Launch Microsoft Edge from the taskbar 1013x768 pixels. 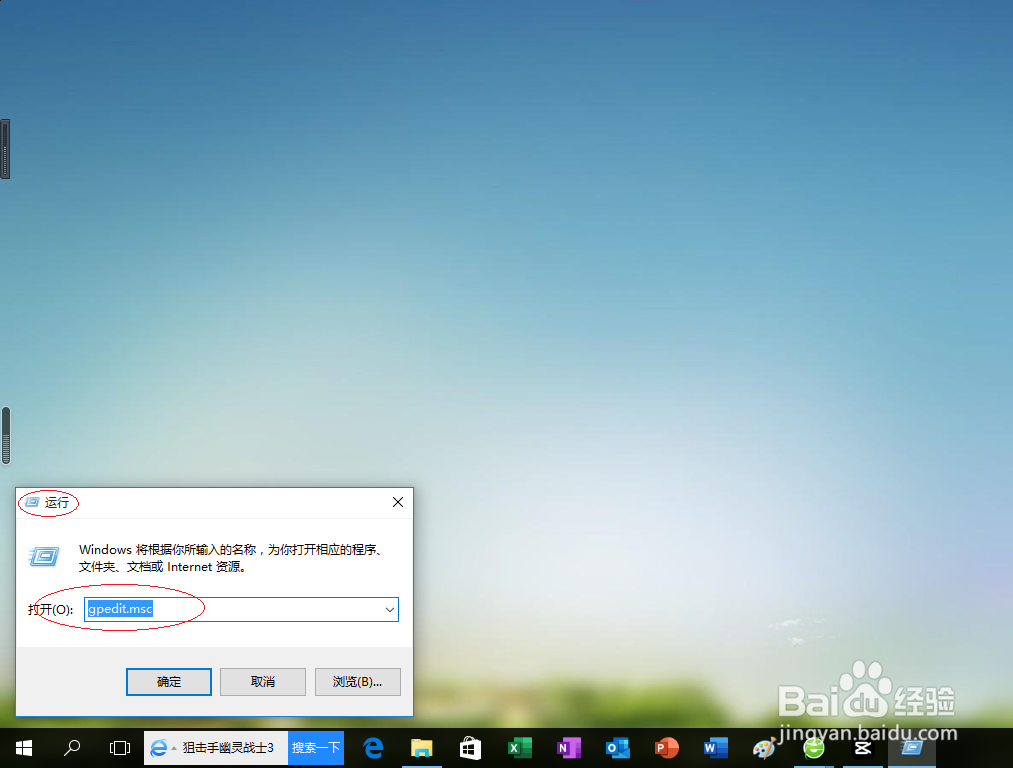373,748
